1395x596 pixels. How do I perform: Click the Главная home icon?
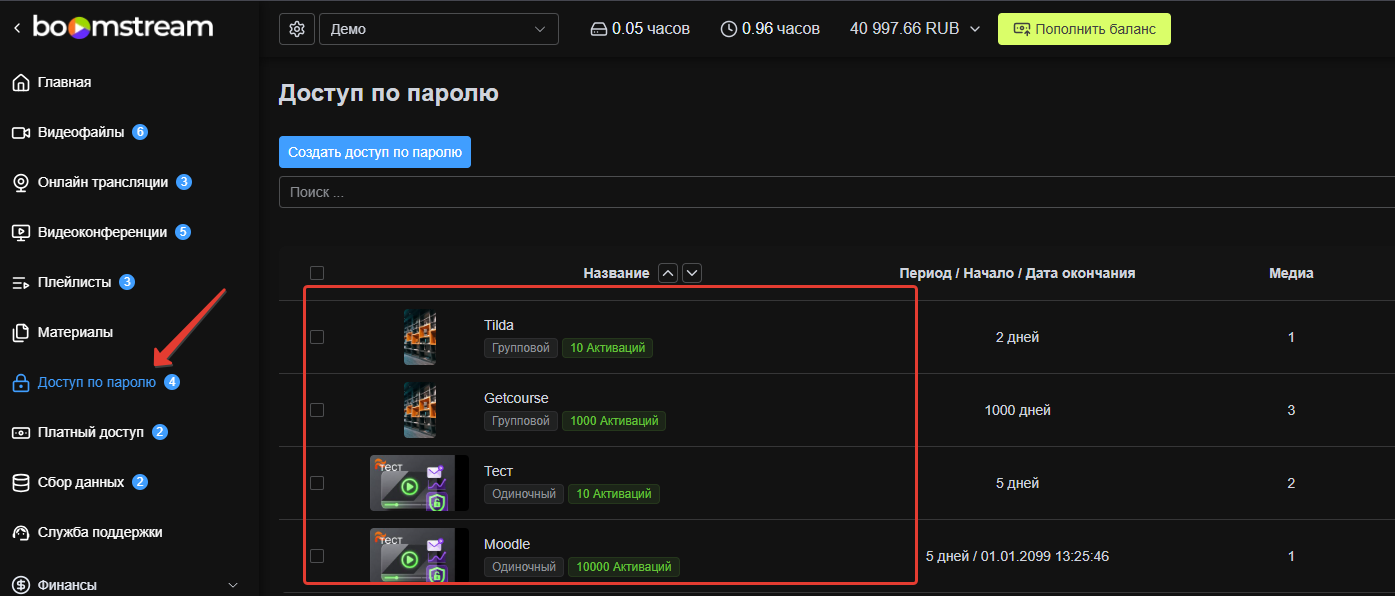(x=20, y=83)
